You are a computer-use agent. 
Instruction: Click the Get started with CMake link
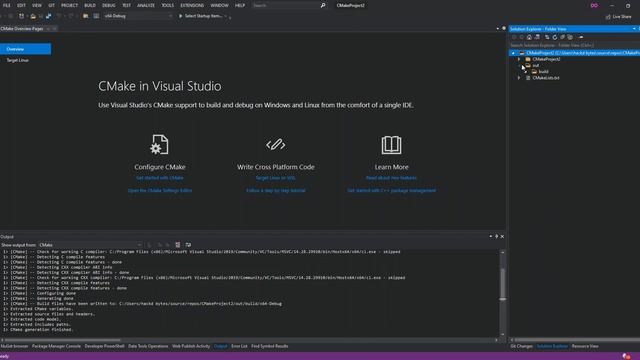coord(160,178)
